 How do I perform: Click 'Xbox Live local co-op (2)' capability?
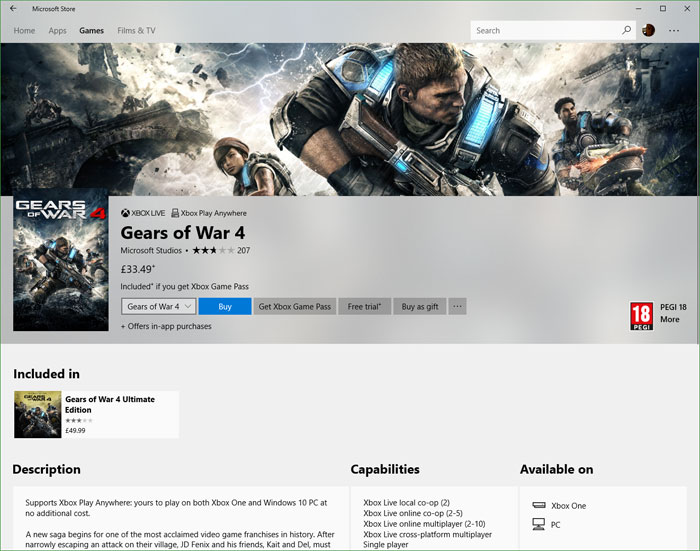tap(406, 502)
